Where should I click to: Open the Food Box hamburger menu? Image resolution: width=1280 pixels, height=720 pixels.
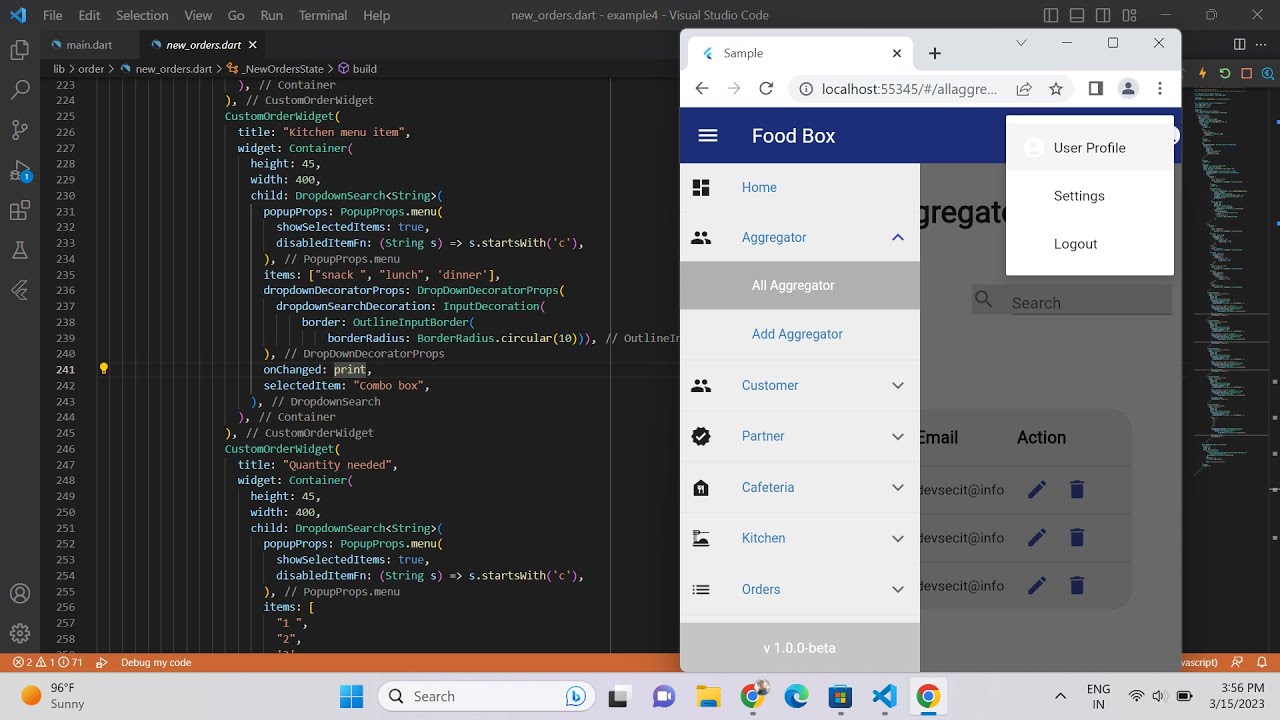coord(708,136)
